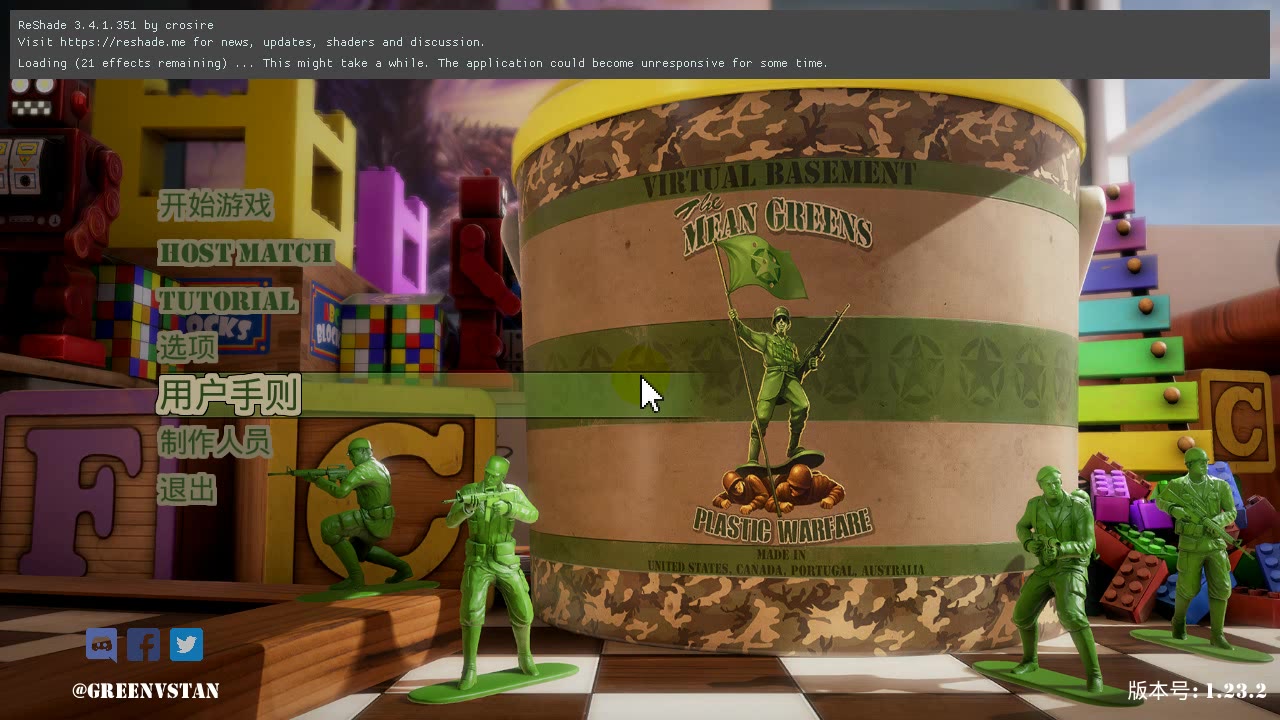Choose HOST MATCH from the main menu

pos(245,253)
